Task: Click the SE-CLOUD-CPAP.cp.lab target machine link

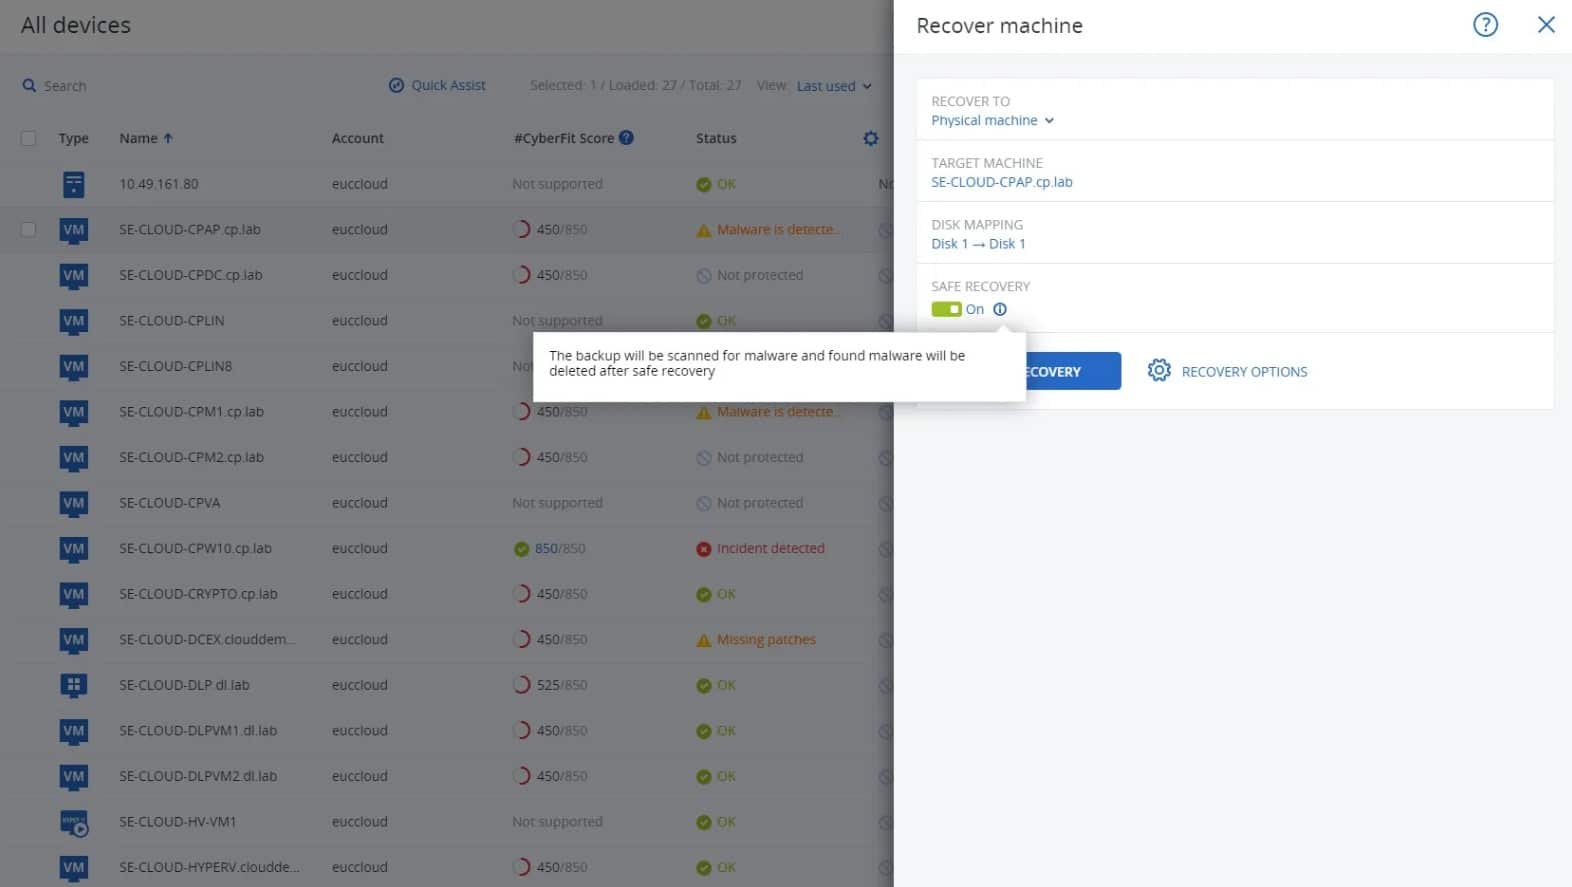Action: (x=1001, y=182)
